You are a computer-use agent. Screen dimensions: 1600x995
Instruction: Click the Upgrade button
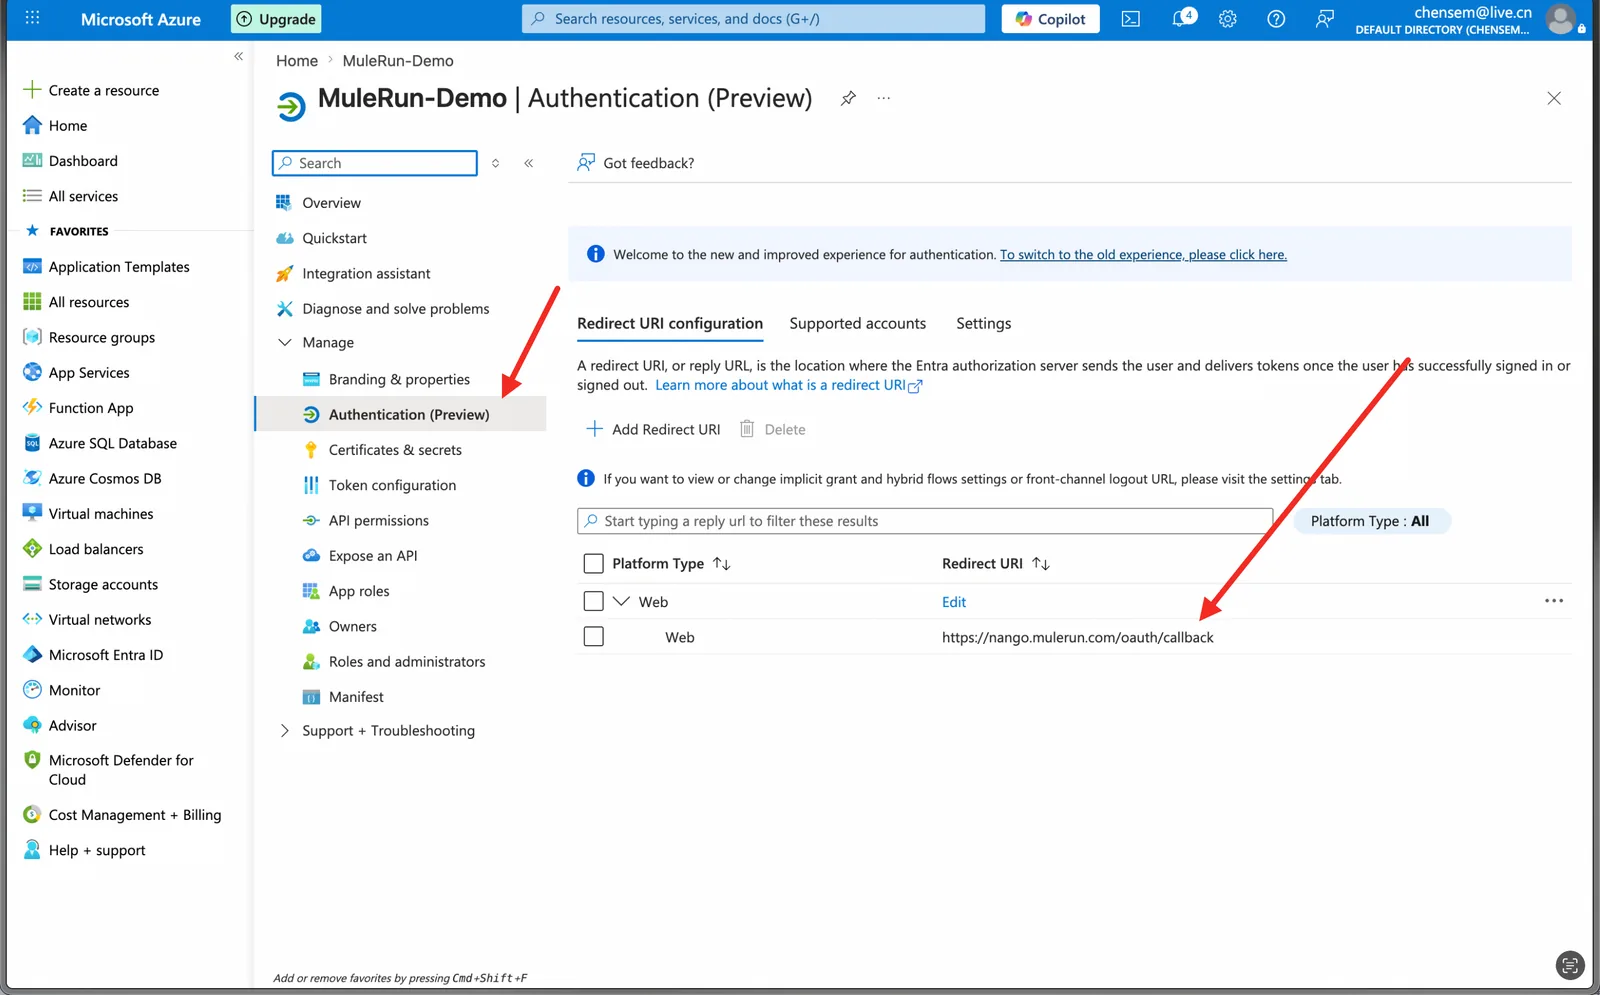[276, 19]
